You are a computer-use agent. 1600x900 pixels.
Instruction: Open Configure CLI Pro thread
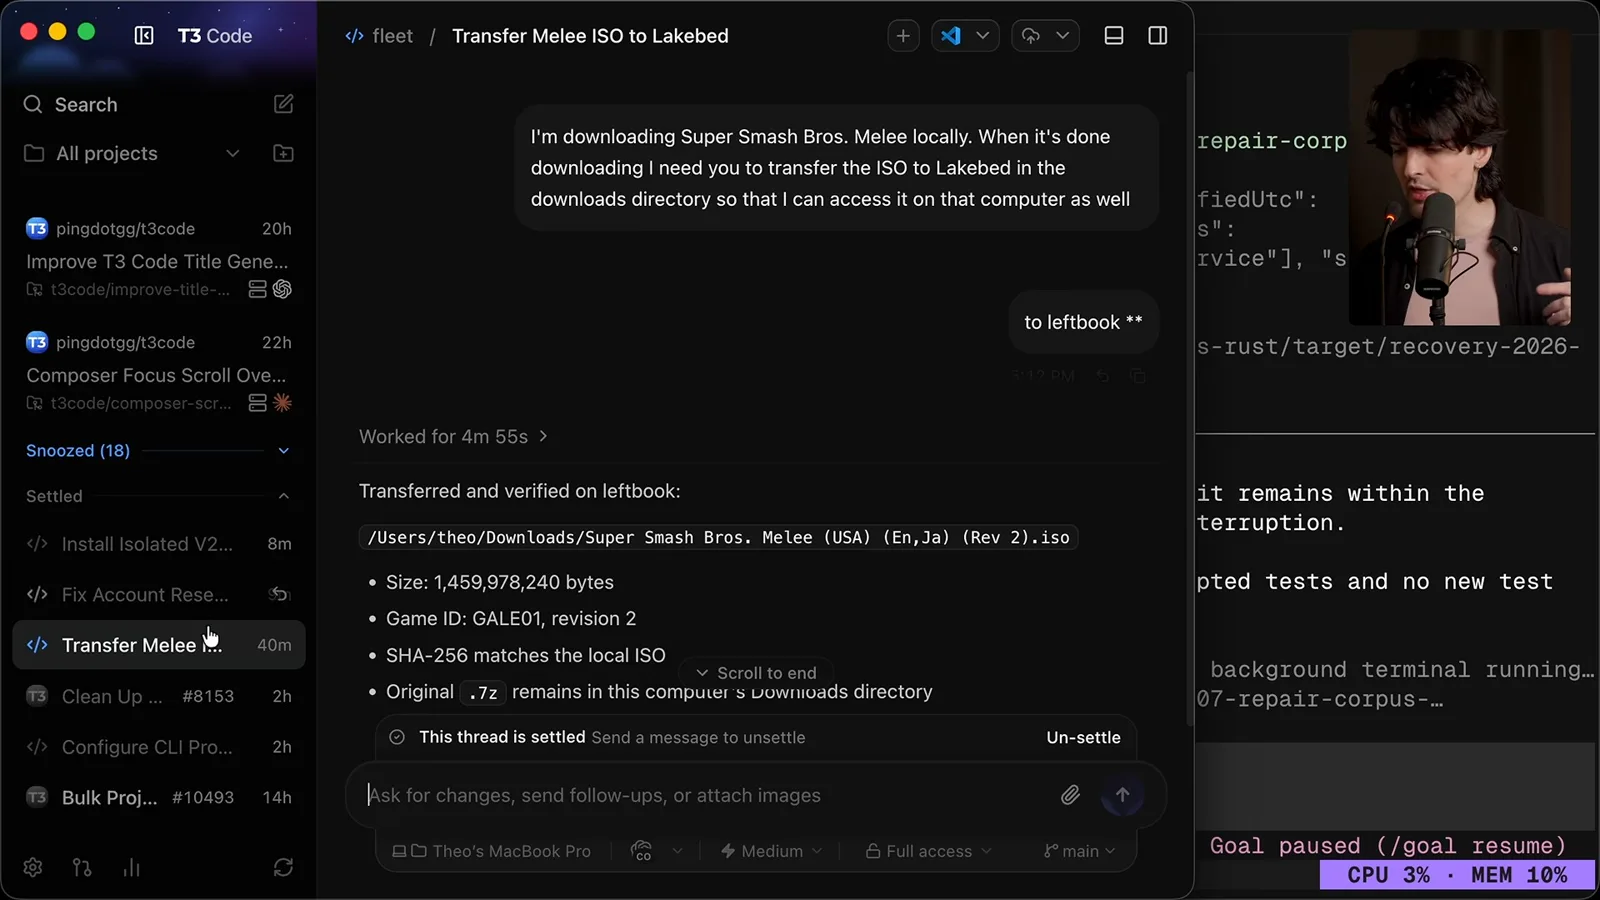coord(159,747)
